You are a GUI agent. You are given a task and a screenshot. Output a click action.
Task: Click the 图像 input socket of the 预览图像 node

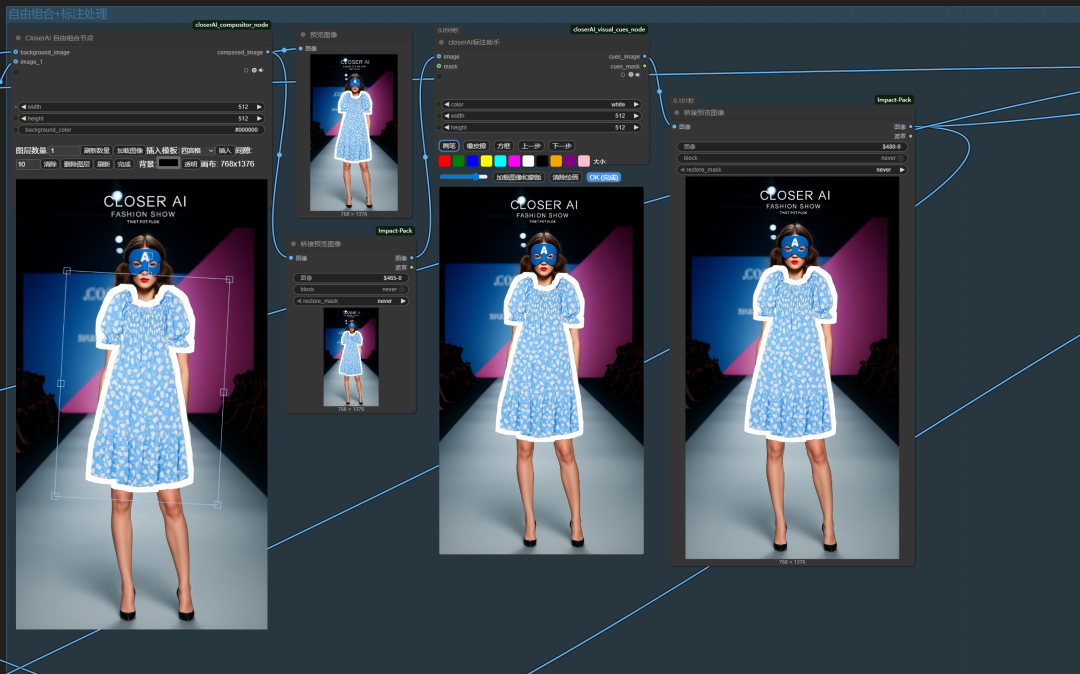[300, 48]
